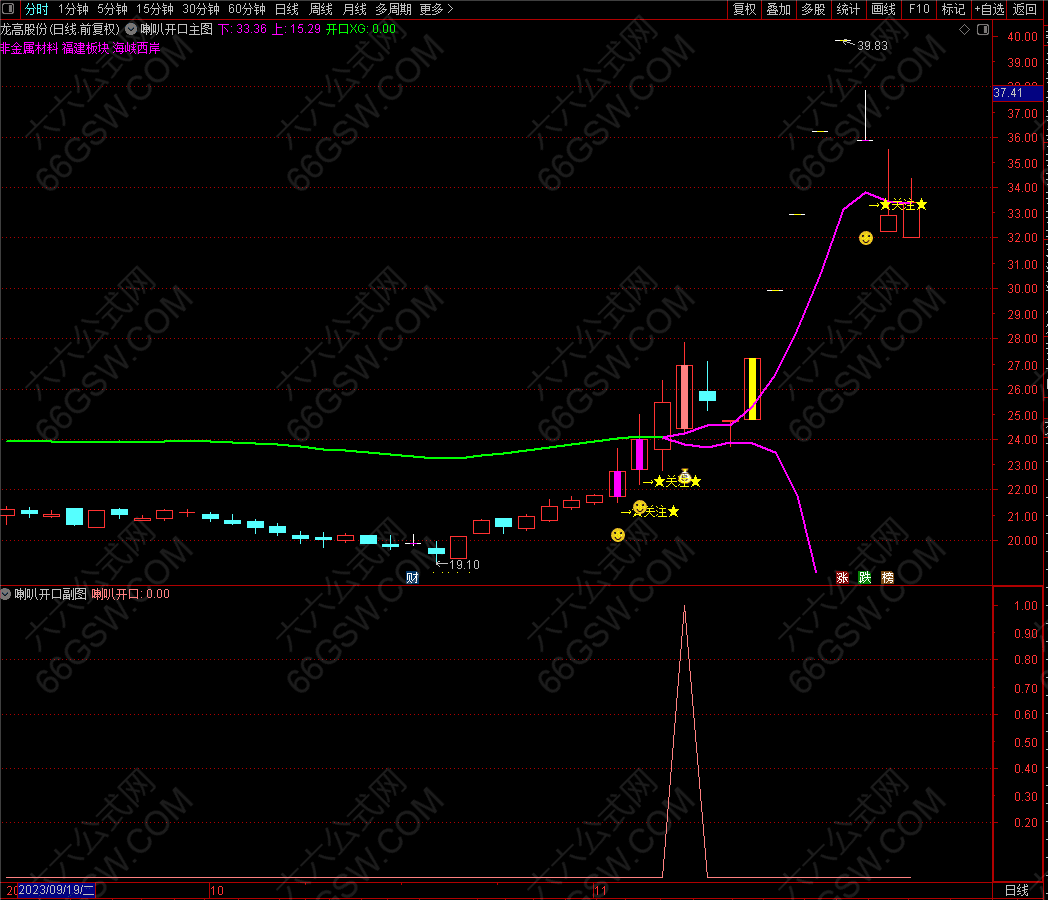Image resolution: width=1048 pixels, height=900 pixels.
Task: Select the 30分钟 period
Action: 201,9
